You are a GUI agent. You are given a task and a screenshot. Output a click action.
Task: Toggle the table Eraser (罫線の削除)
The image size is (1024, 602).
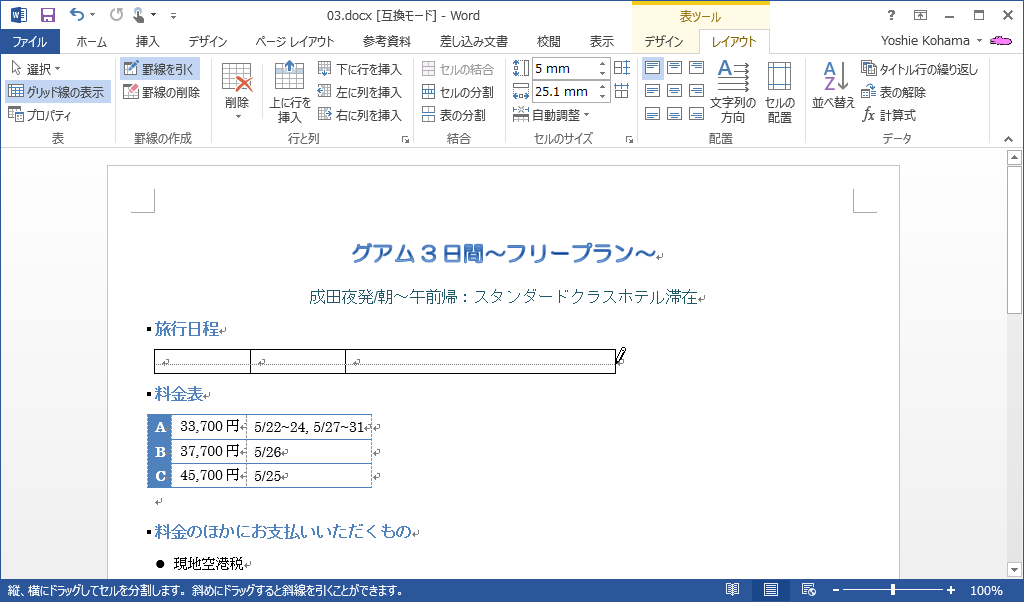click(161, 92)
